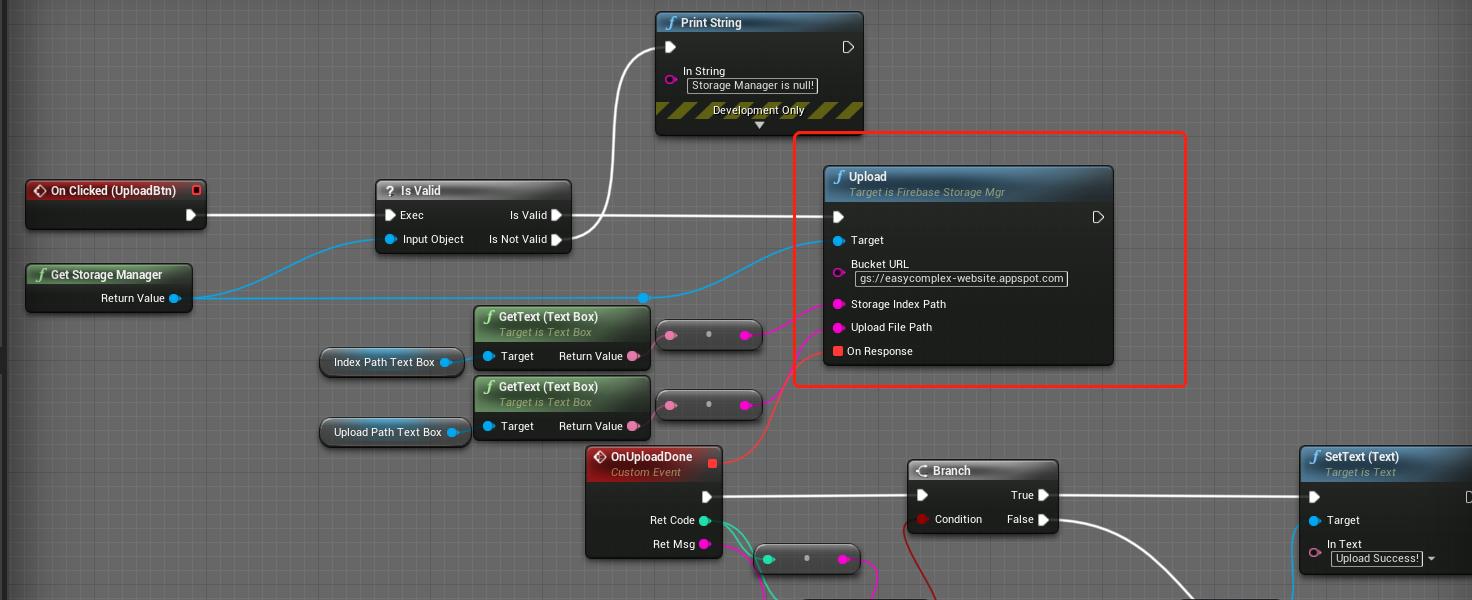Click the Is Valid output exec pin
The height and width of the screenshot is (600, 1472).
pyautogui.click(x=557, y=215)
